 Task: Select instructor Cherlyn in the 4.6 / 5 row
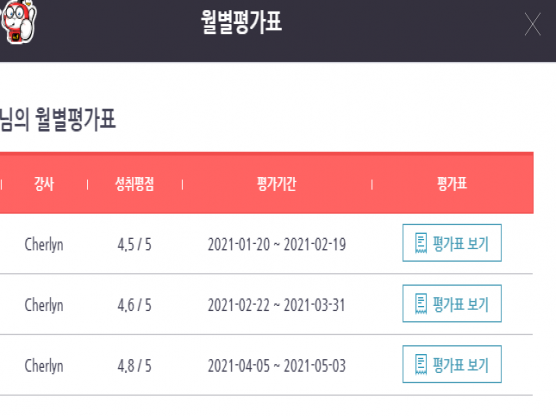click(x=44, y=305)
